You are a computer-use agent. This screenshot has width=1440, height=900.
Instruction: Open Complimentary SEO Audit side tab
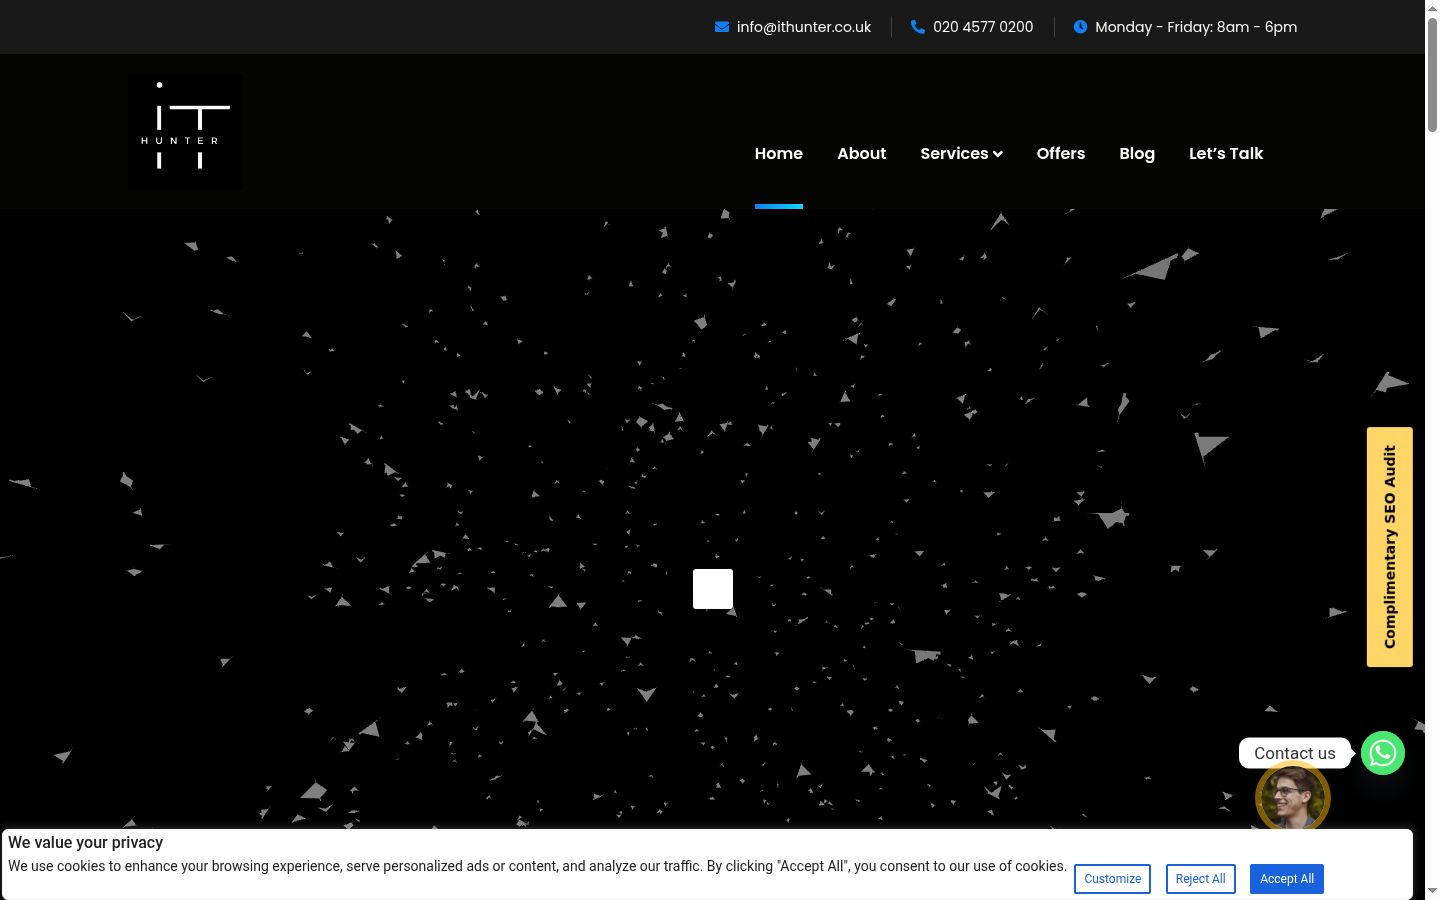[1390, 547]
